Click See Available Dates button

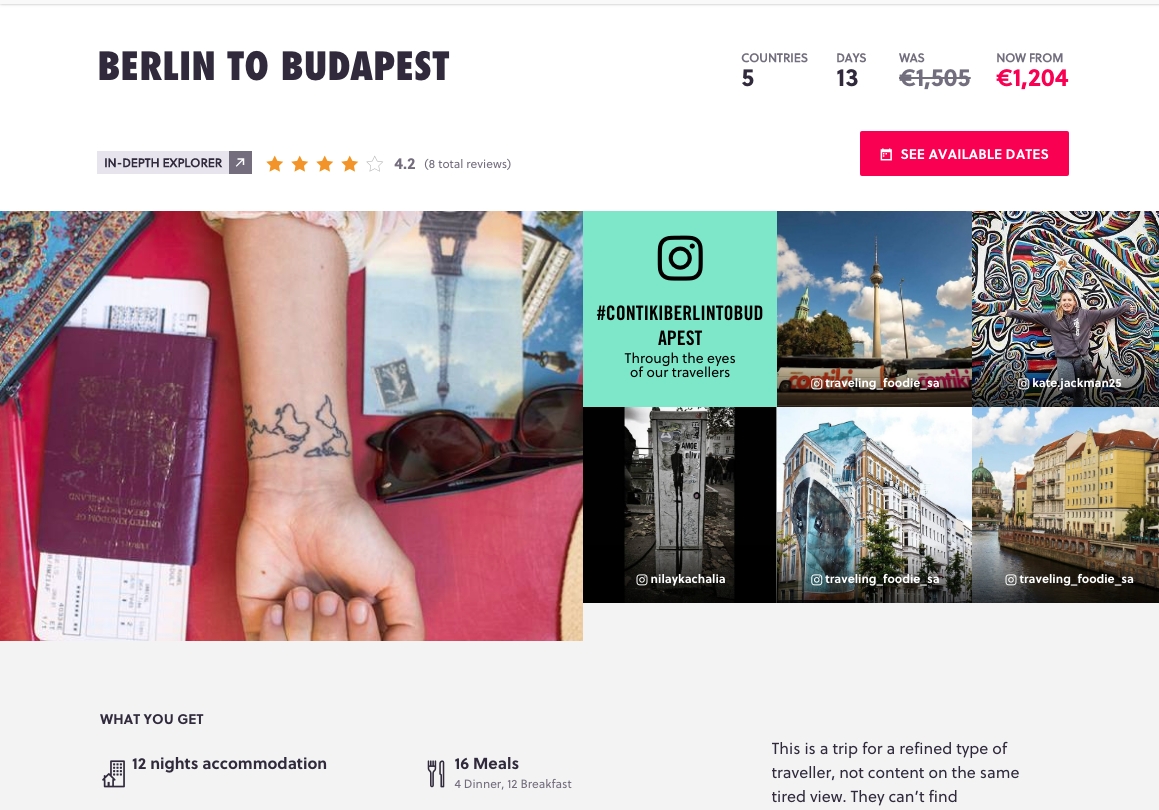click(x=964, y=154)
